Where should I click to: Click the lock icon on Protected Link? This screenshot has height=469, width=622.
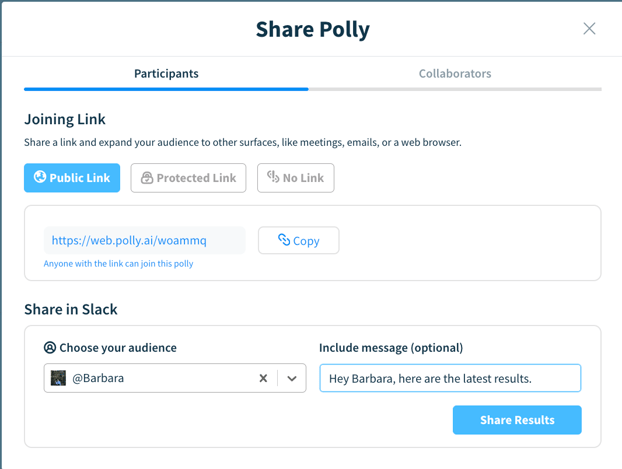point(147,178)
